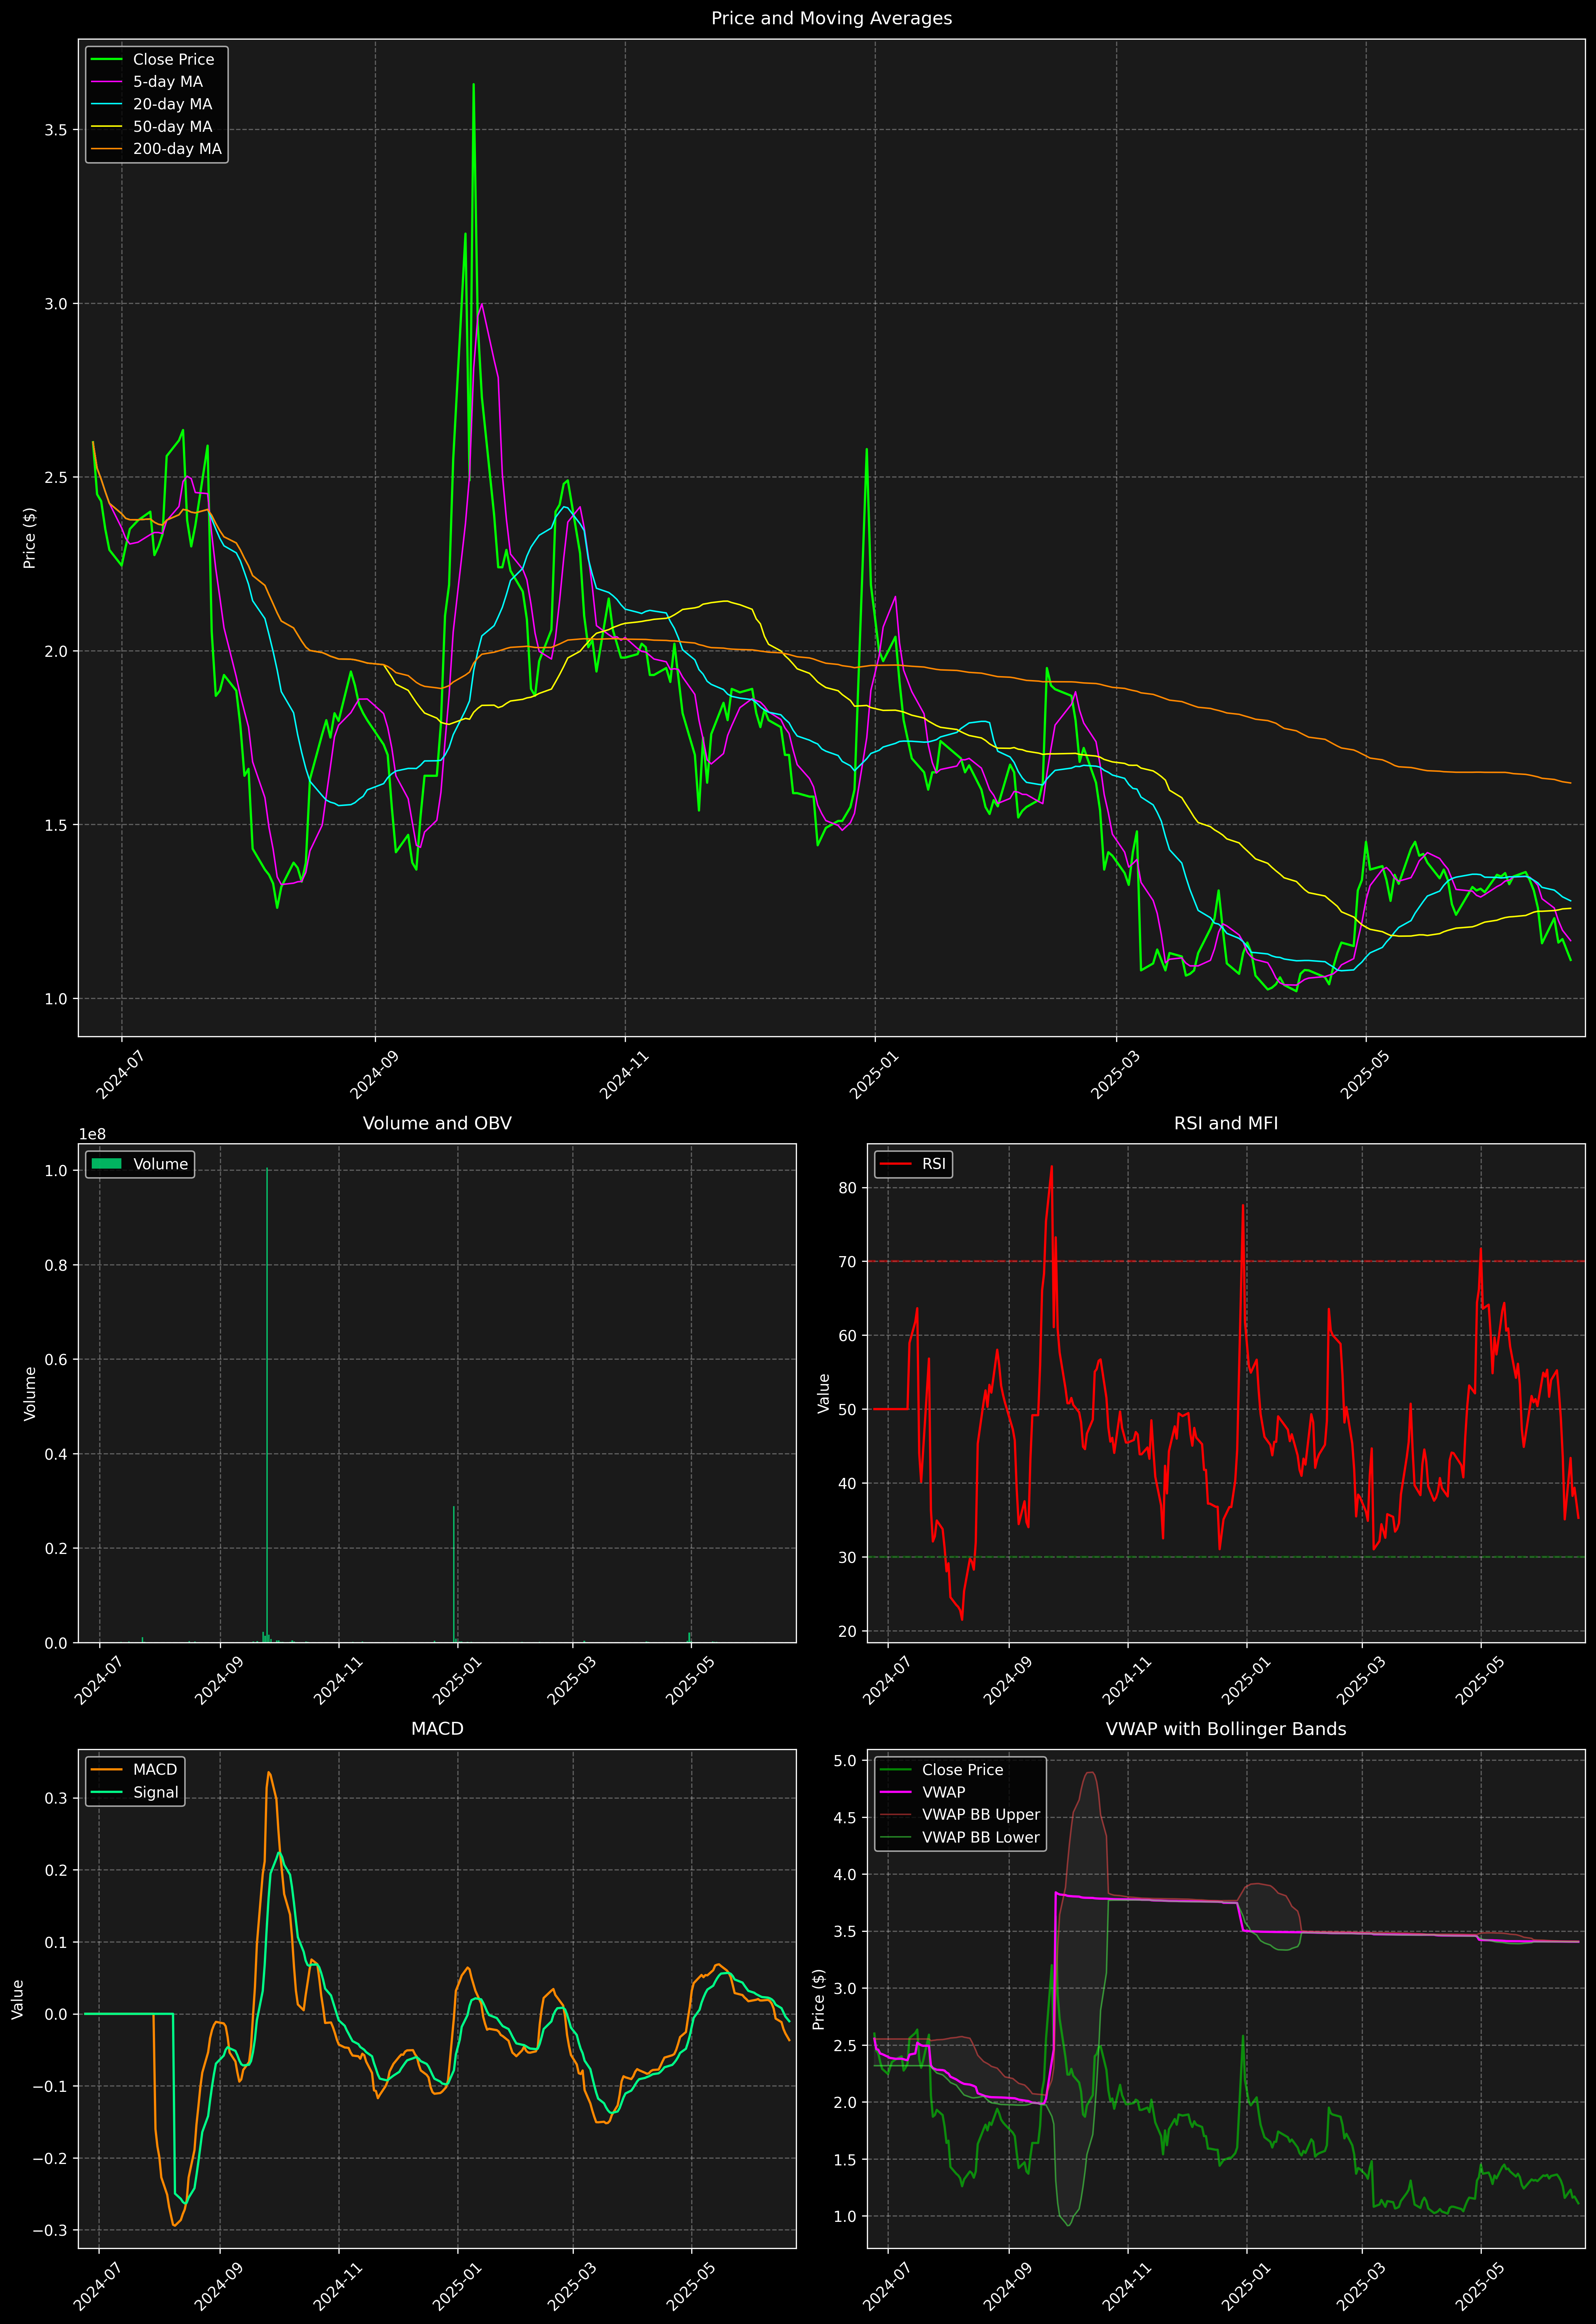Click the '0.8' tick on Volume chart axis
This screenshot has height=2324, width=1596.
56,1265
